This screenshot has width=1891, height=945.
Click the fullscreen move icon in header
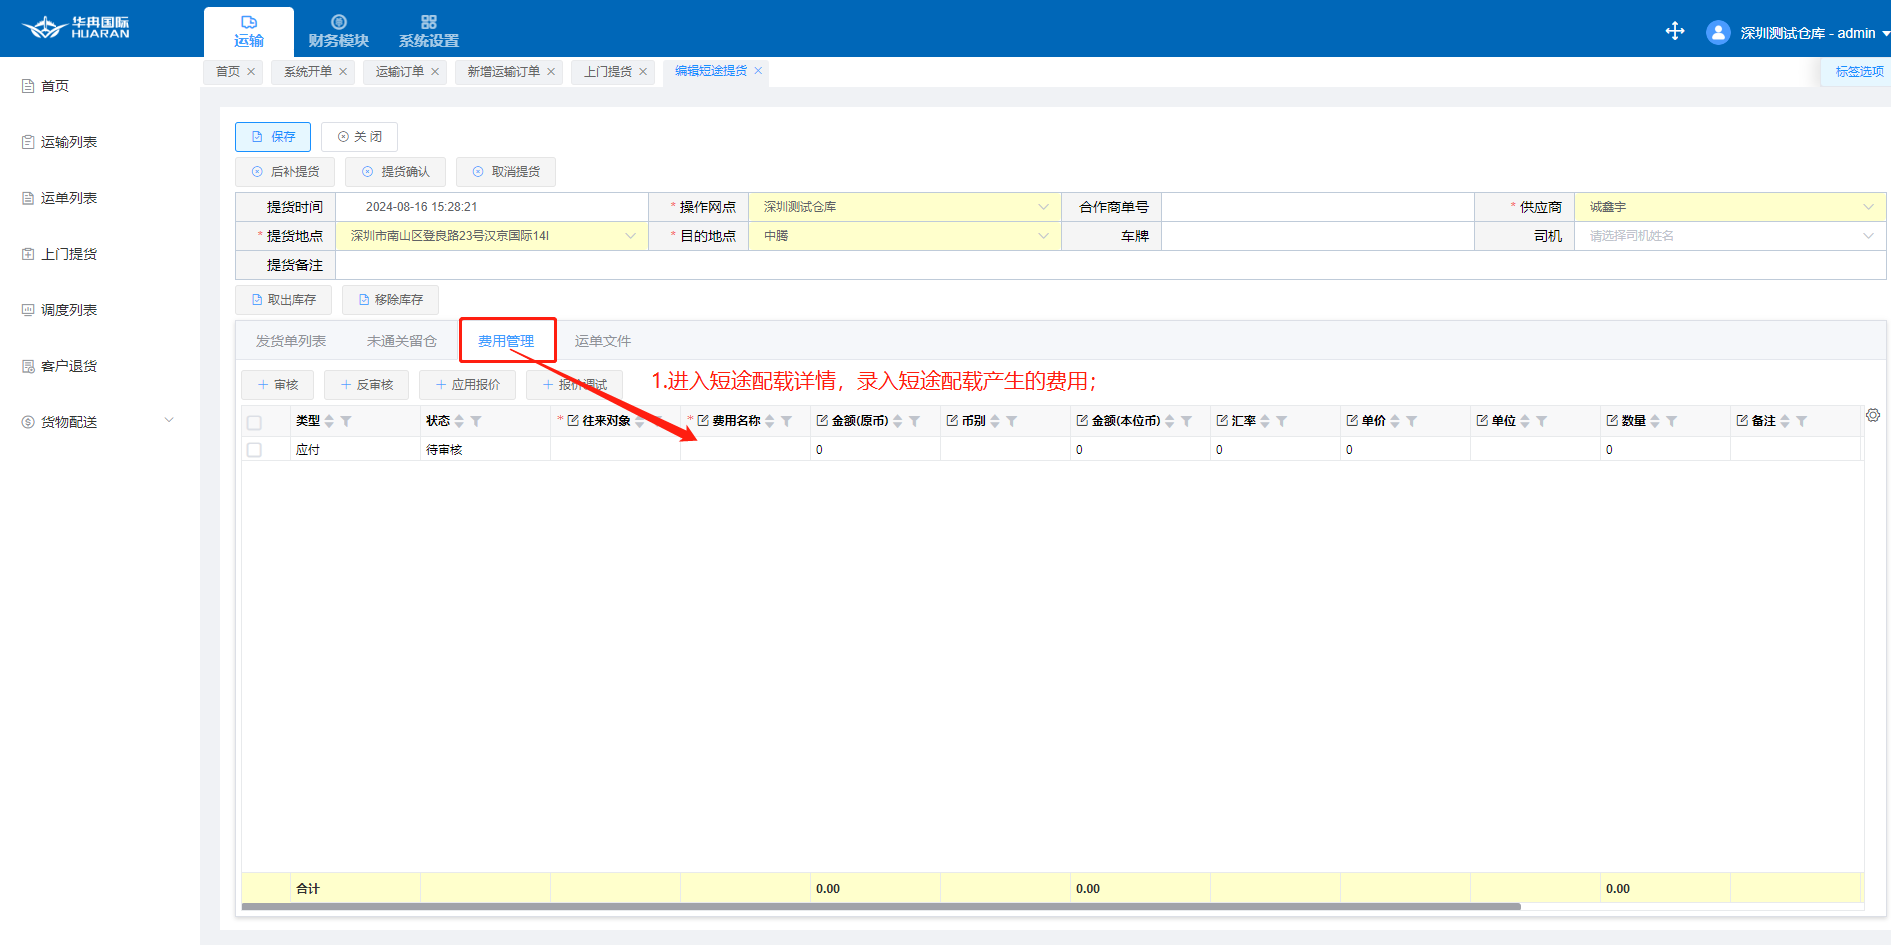click(1675, 32)
